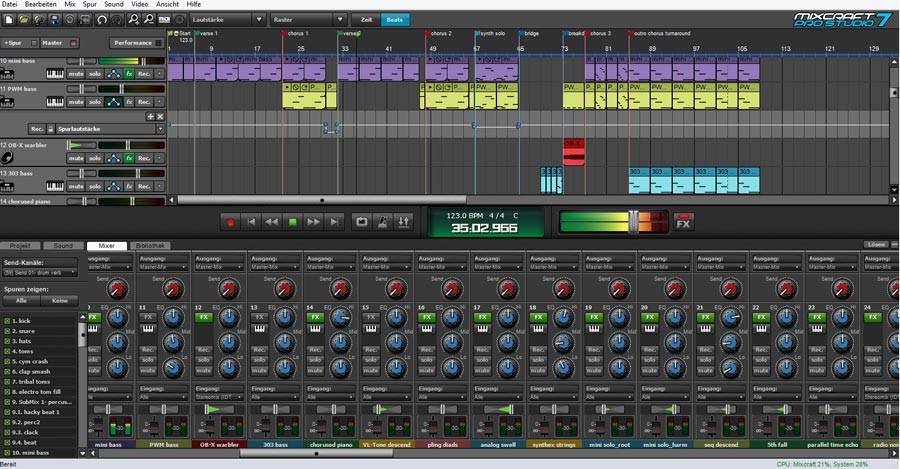Click the Performance panel button
900x469 pixels.
tap(132, 43)
